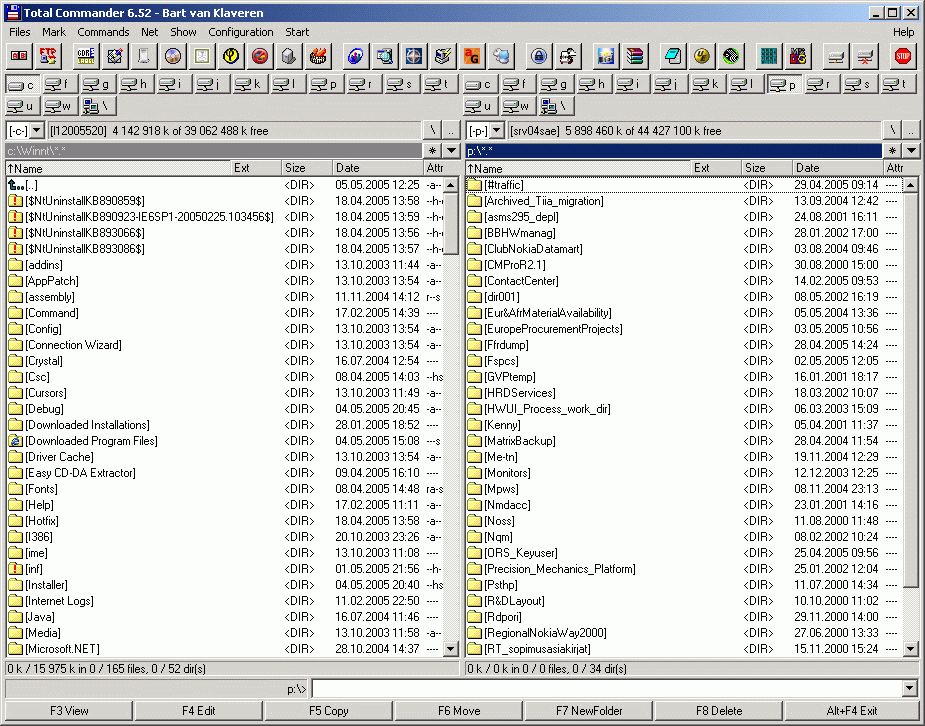Viewport: 925px width, 726px height.
Task: Click the network drive connect toolbar icon
Action: [836, 56]
